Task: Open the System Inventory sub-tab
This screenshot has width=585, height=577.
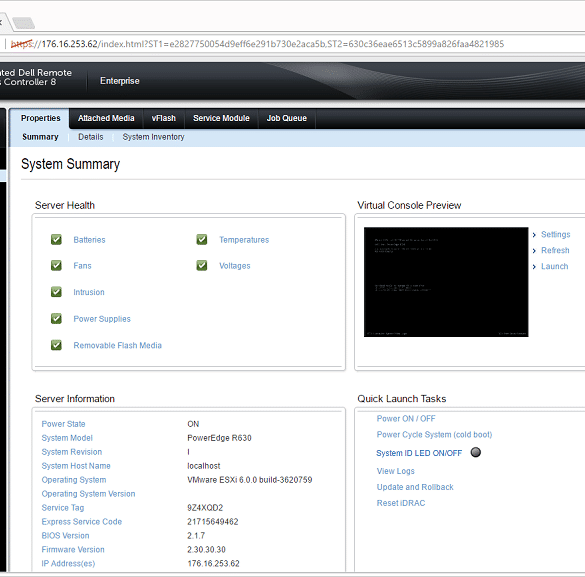Action: click(x=153, y=137)
